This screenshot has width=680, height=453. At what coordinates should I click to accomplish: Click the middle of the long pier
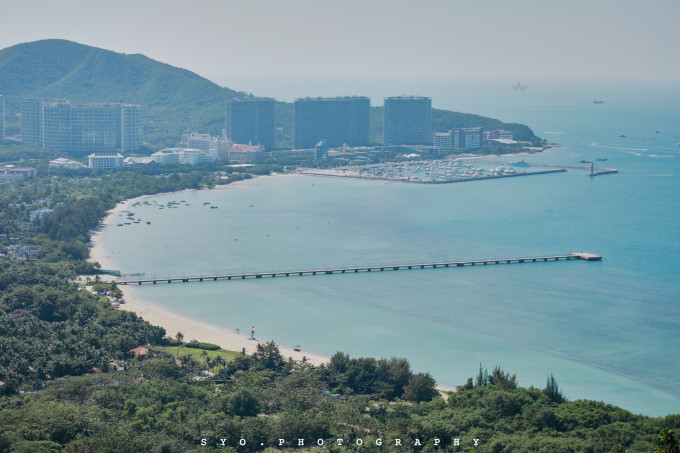350,269
